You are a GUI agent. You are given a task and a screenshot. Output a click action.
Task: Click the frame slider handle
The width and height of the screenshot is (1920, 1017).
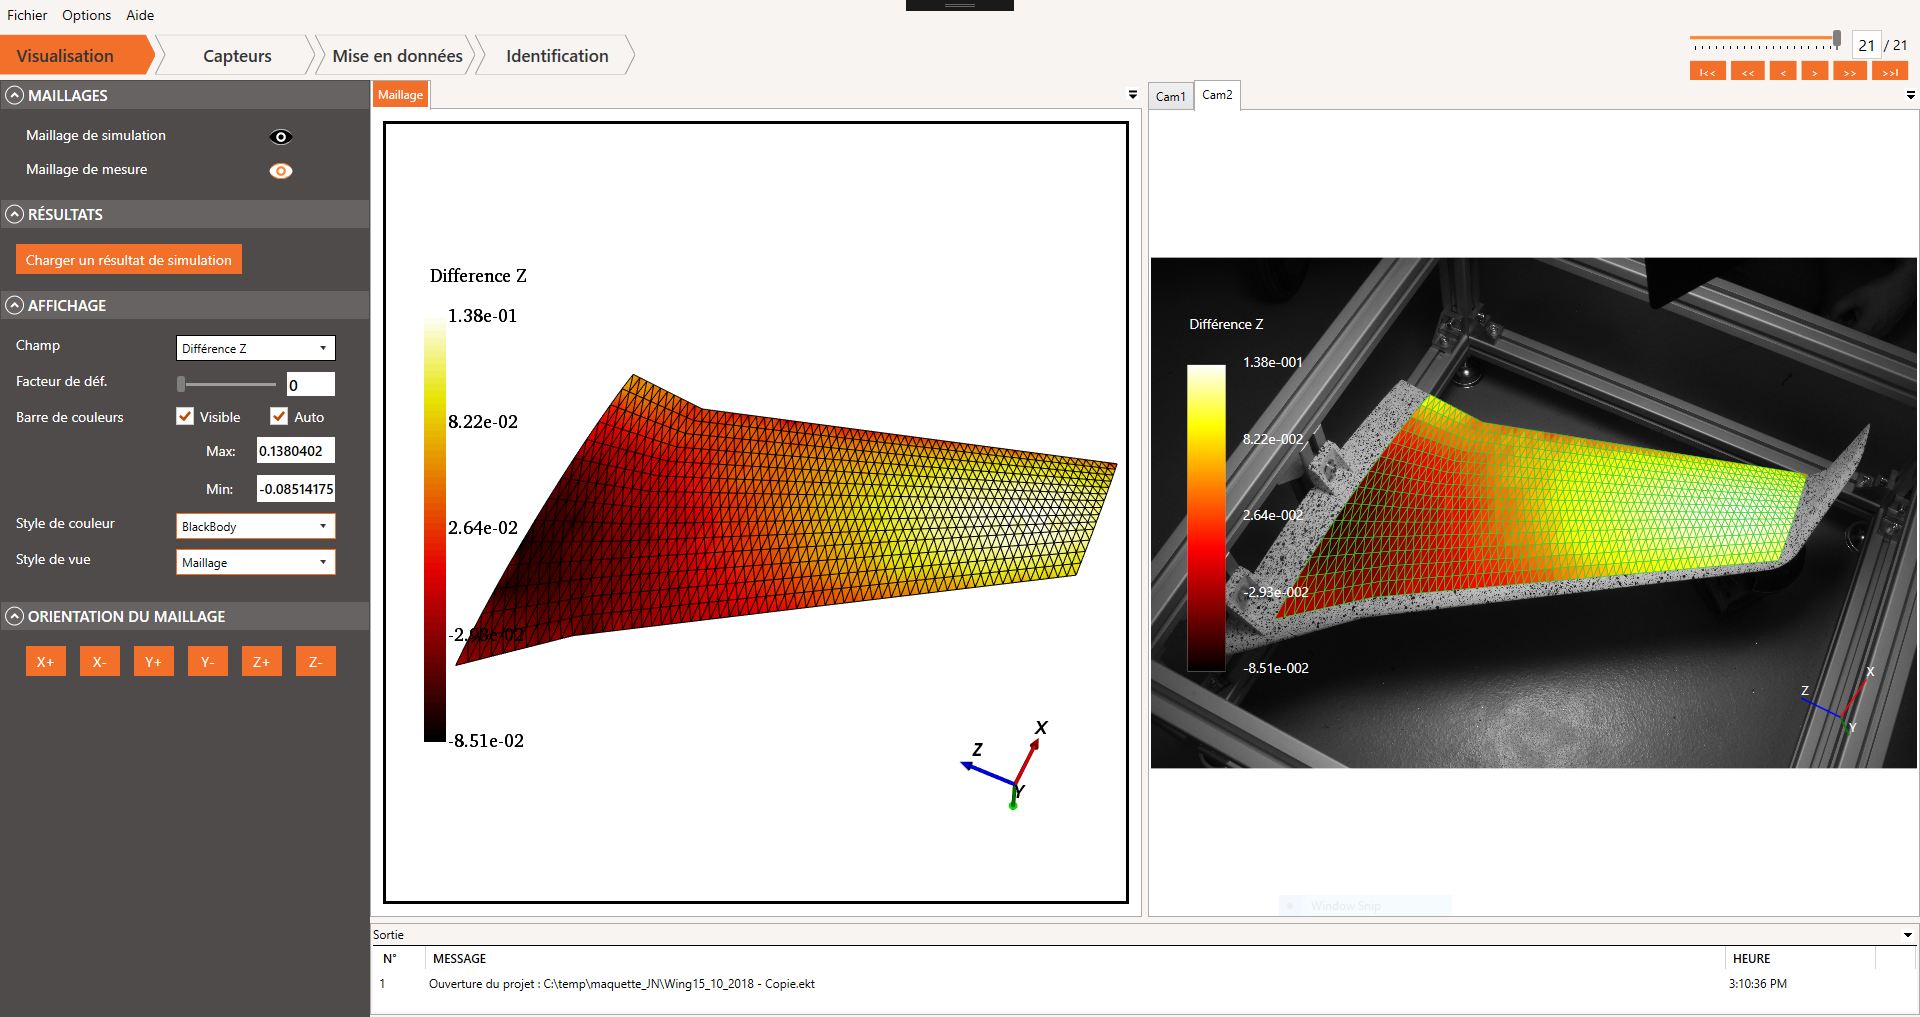click(x=1837, y=39)
